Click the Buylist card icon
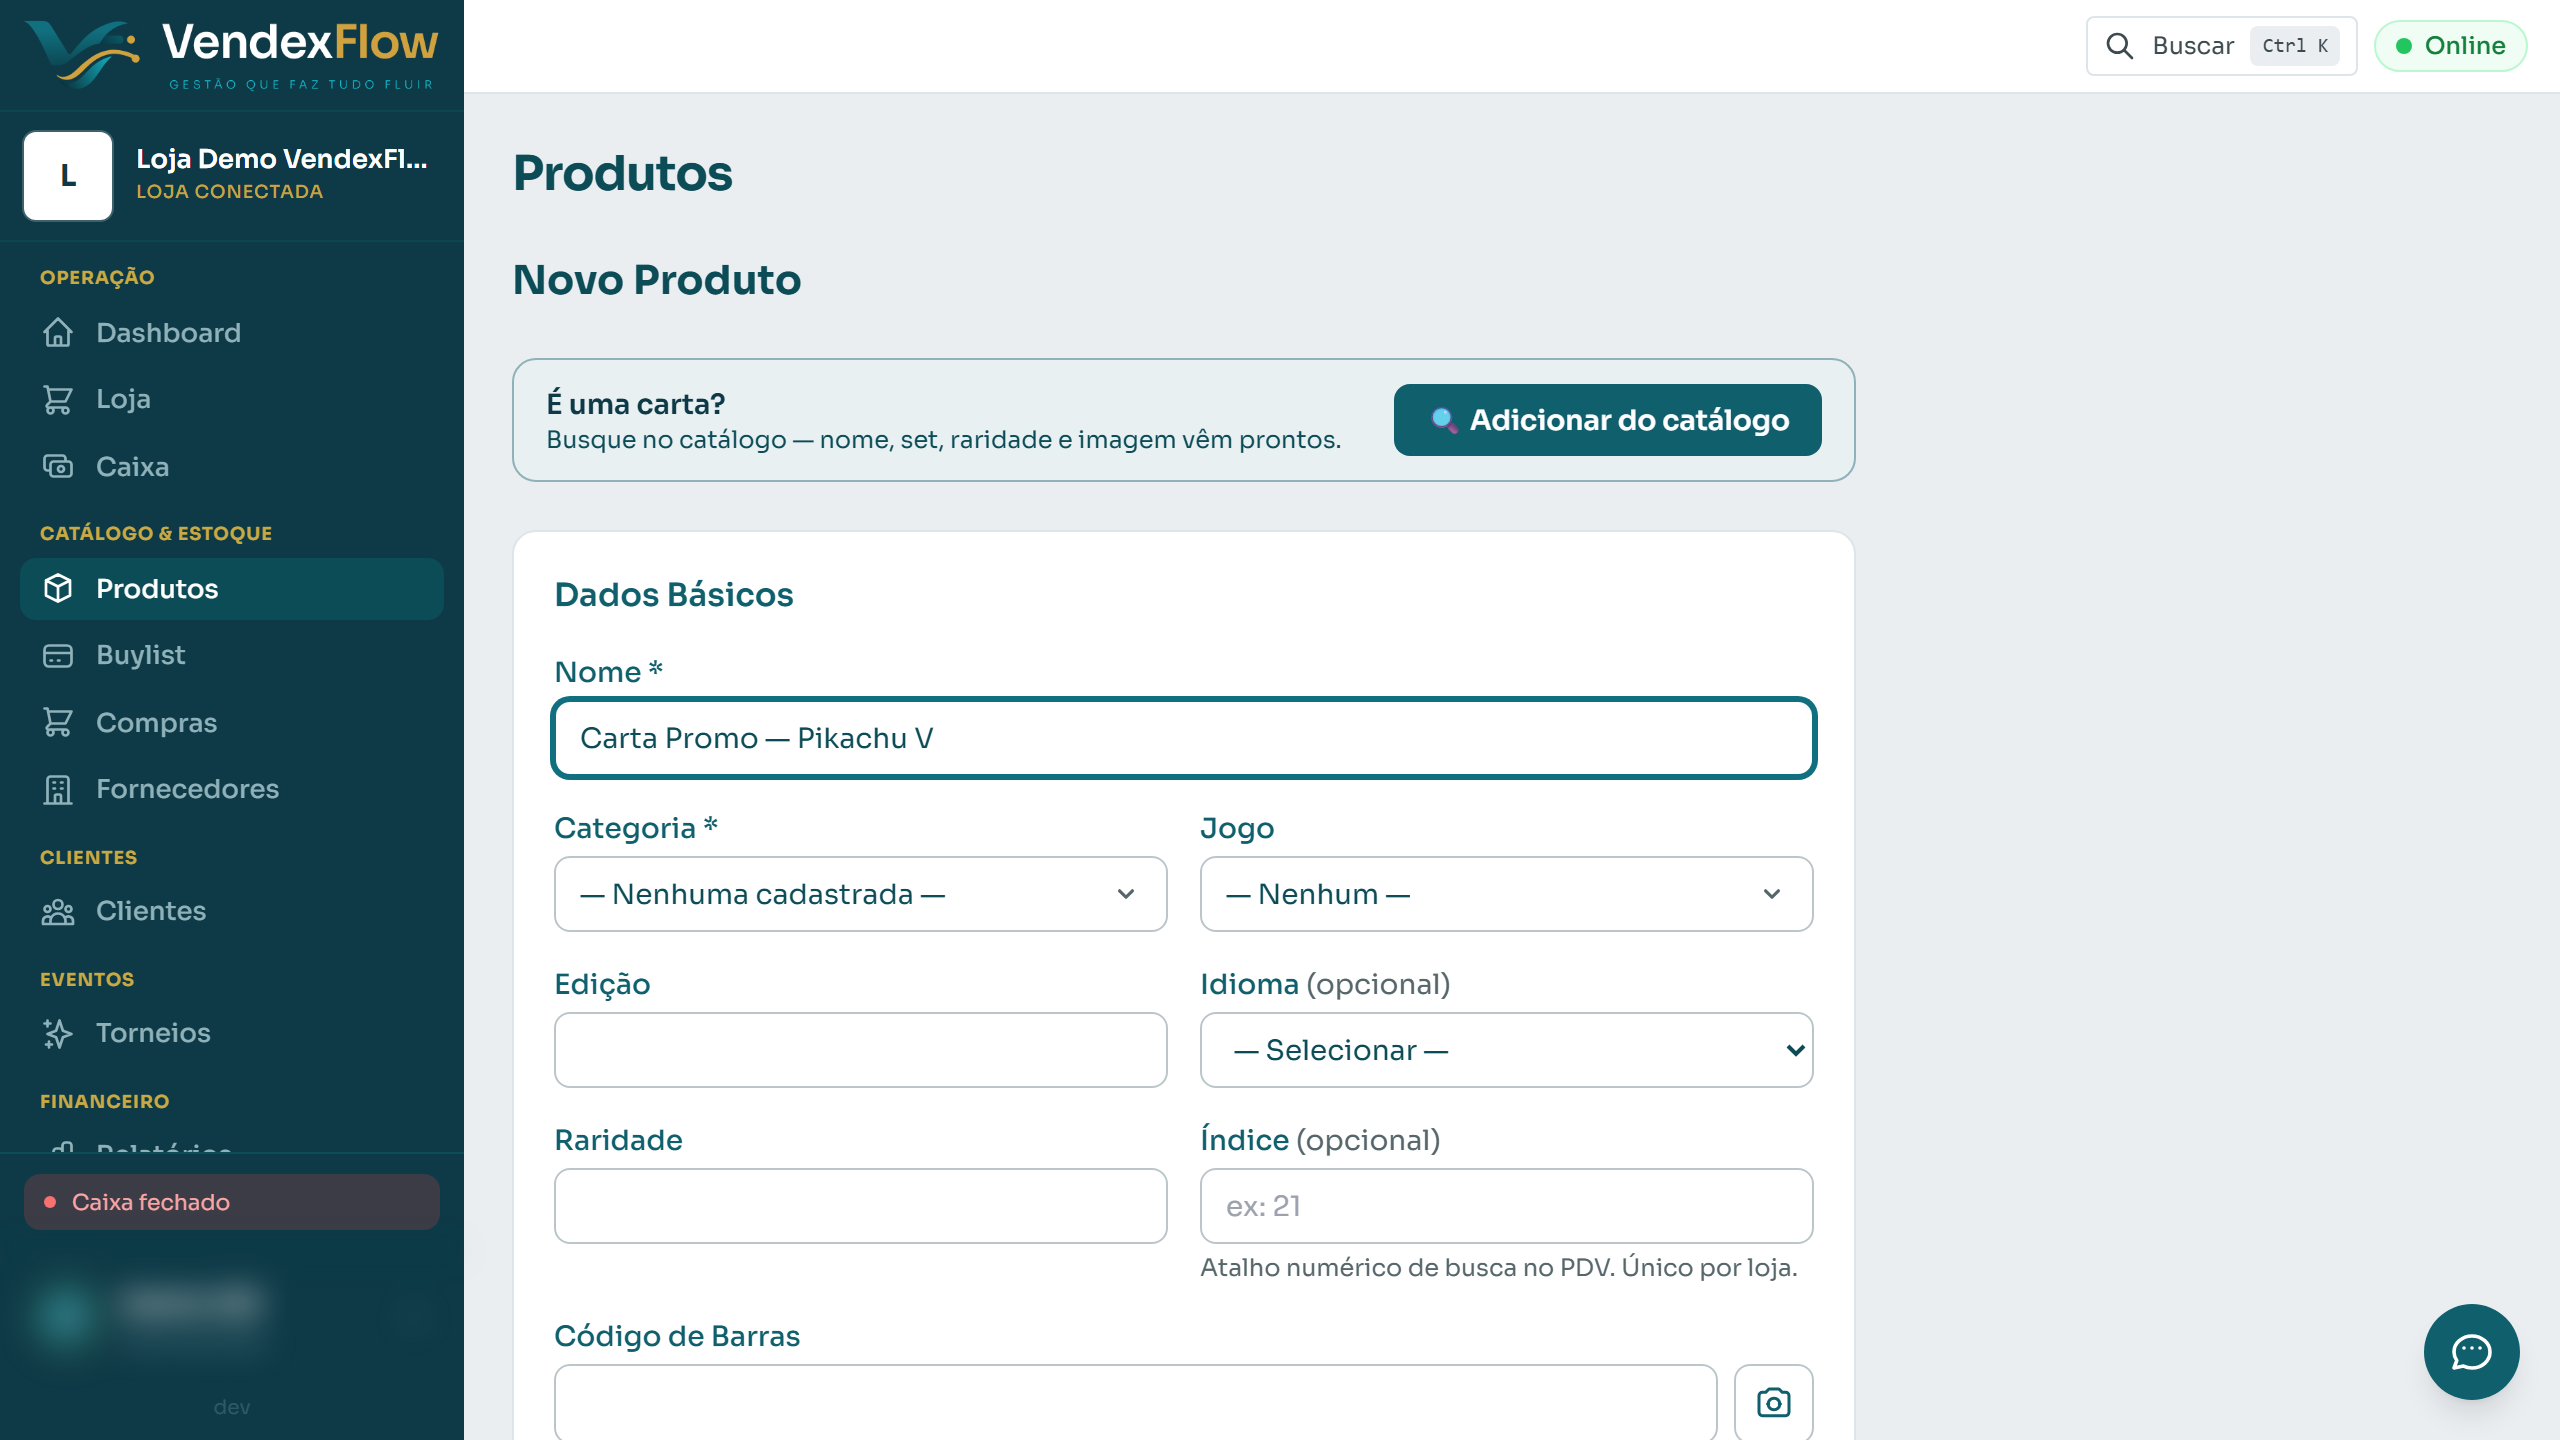This screenshot has height=1440, width=2560. coord(58,655)
